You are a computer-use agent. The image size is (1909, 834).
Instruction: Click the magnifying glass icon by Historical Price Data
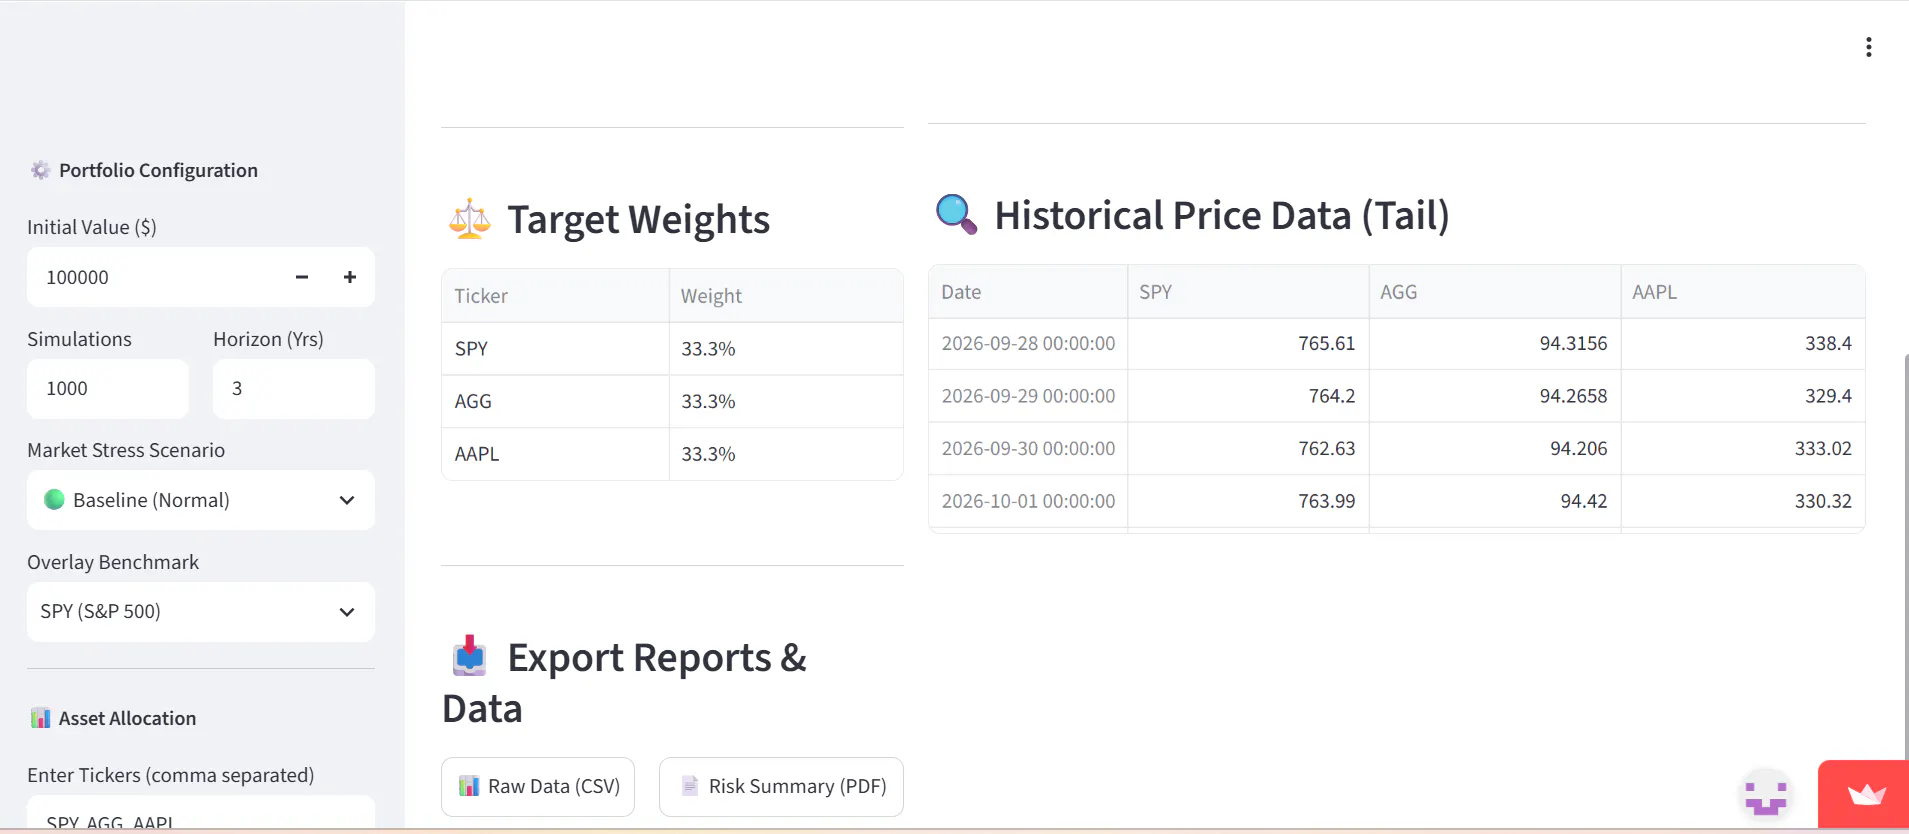click(x=956, y=214)
